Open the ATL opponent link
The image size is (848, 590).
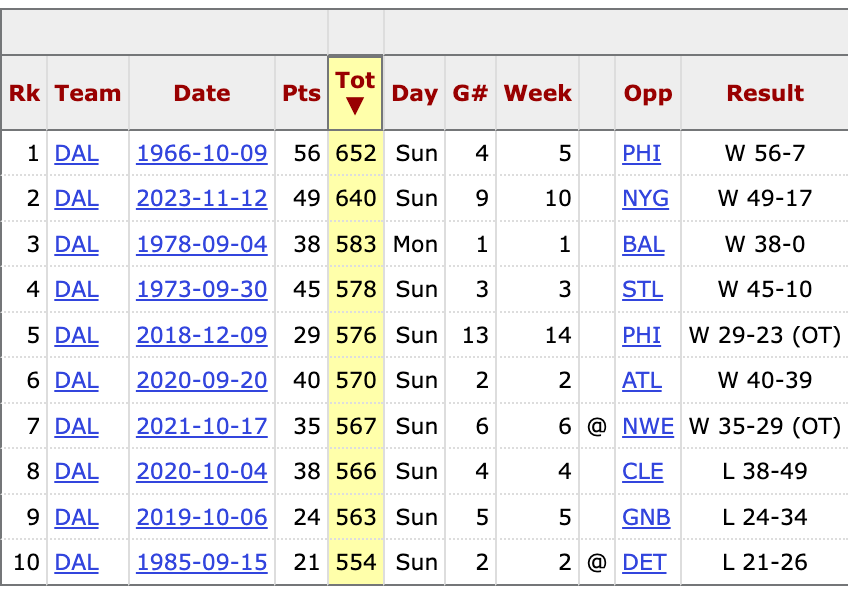point(642,380)
